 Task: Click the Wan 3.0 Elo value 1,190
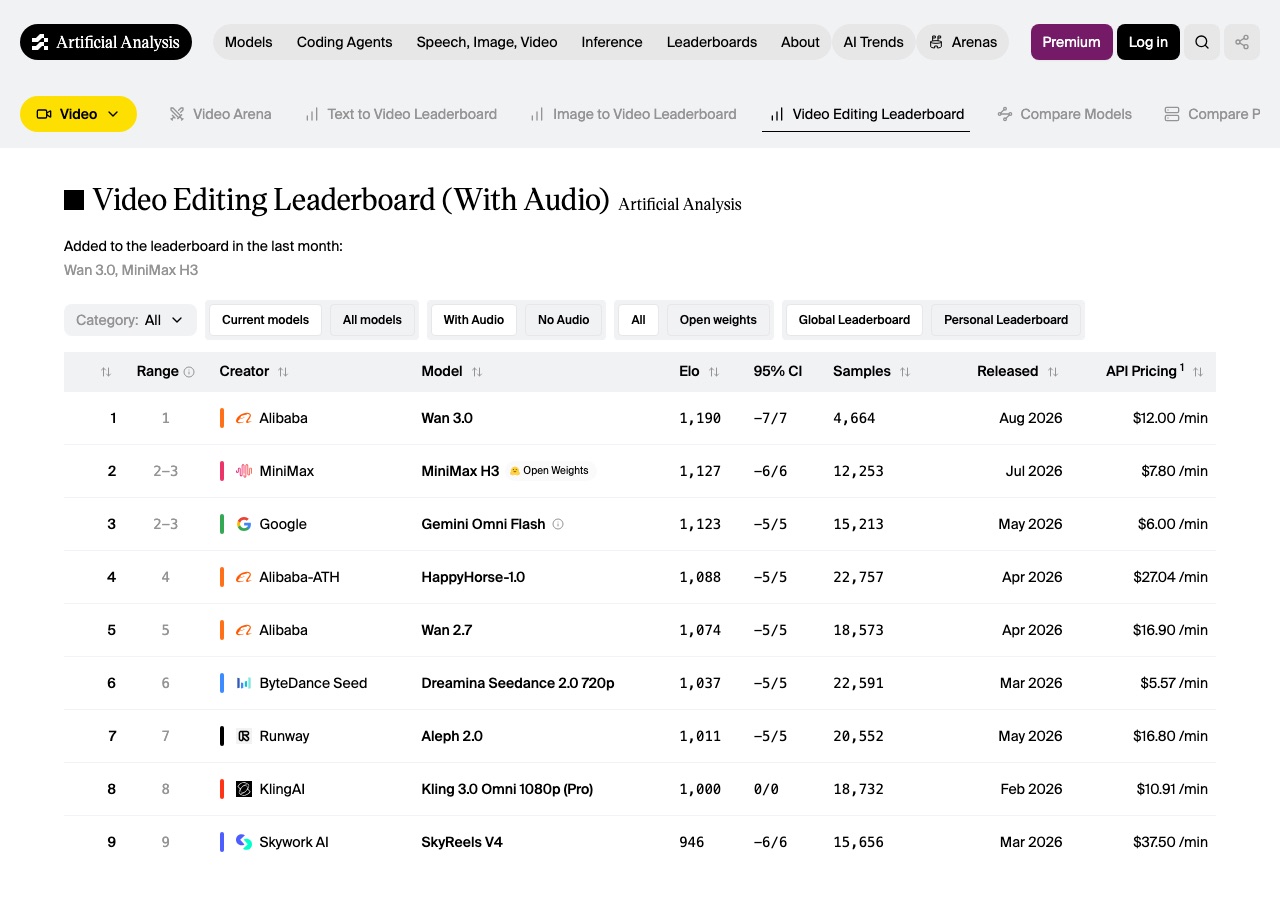click(700, 418)
